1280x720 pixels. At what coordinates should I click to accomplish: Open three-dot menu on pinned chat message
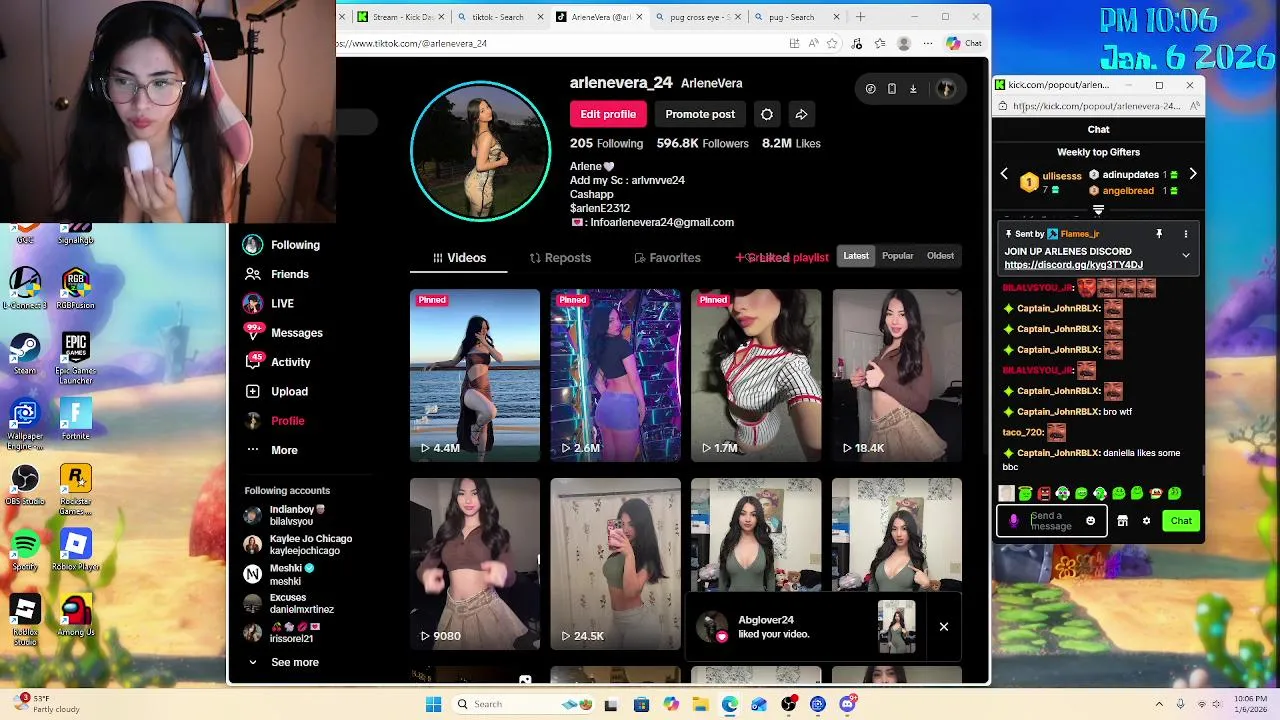1186,234
